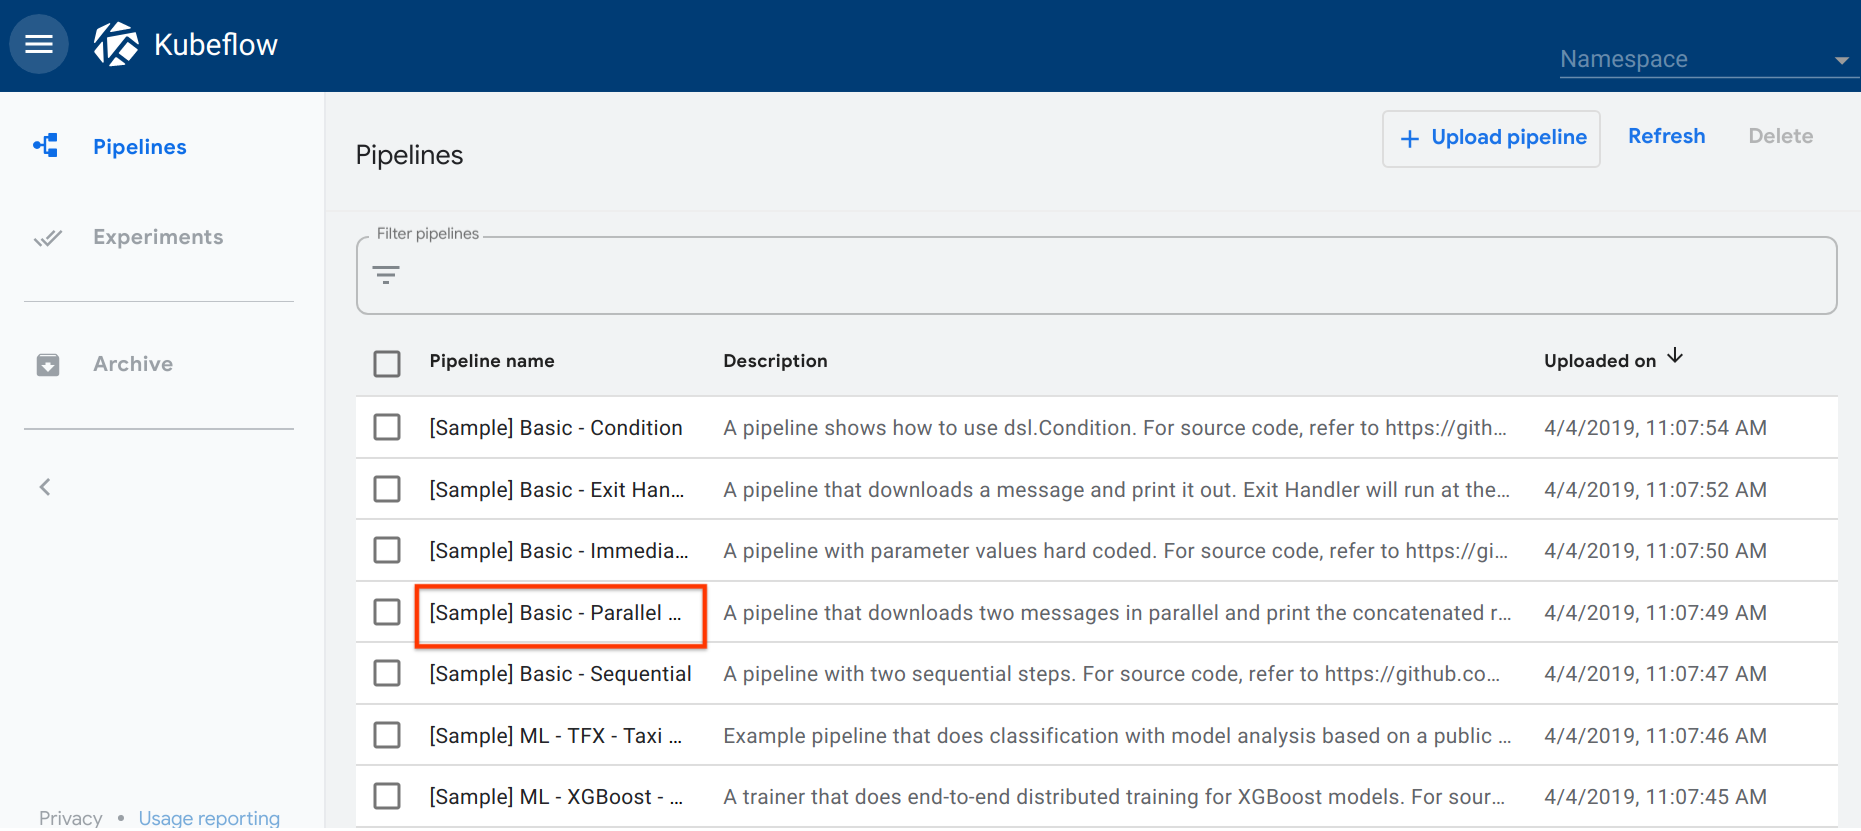This screenshot has width=1861, height=831.
Task: Sort by the Uploaded on column header
Action: tap(1600, 361)
